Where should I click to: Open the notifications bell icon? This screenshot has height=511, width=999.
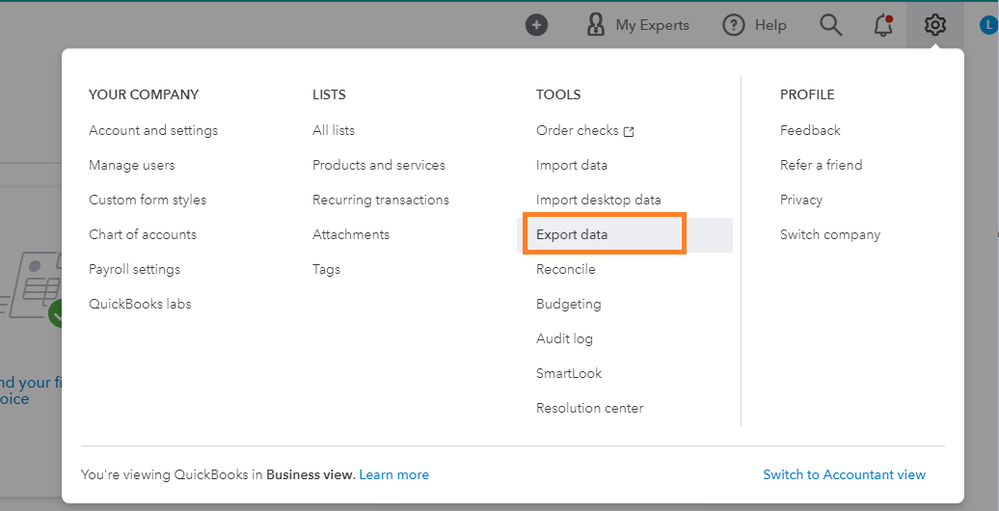click(883, 25)
